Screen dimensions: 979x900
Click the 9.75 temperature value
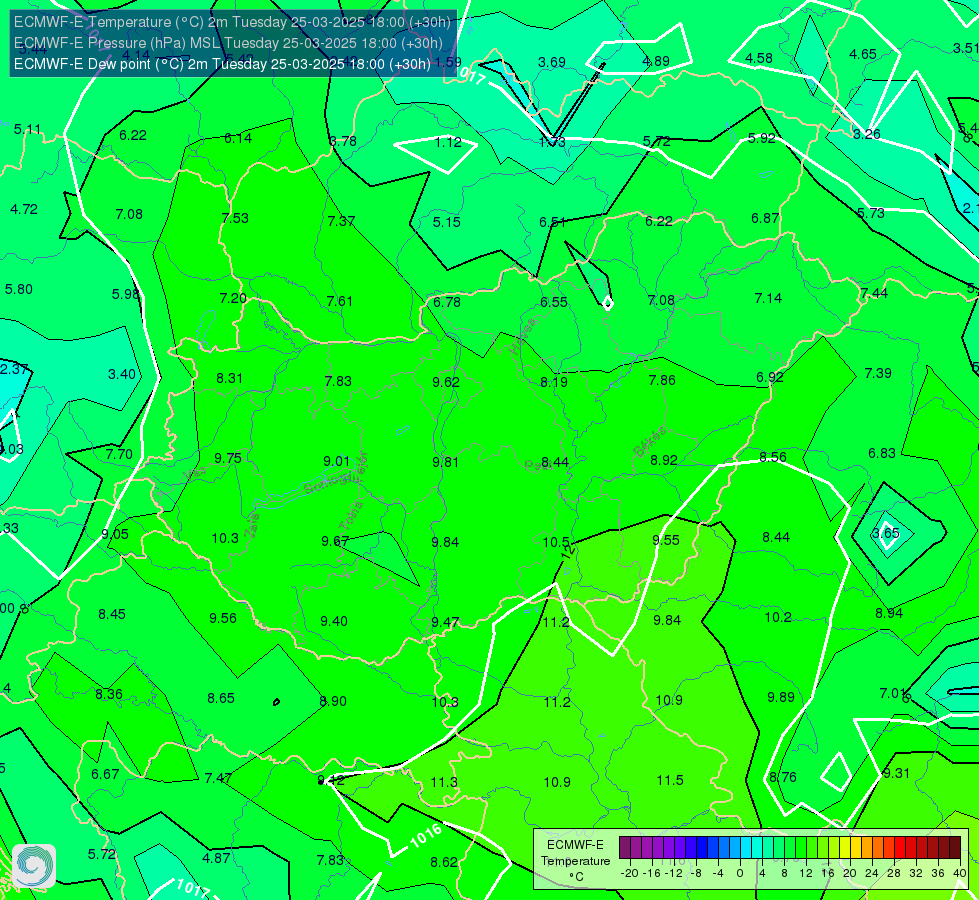click(228, 458)
